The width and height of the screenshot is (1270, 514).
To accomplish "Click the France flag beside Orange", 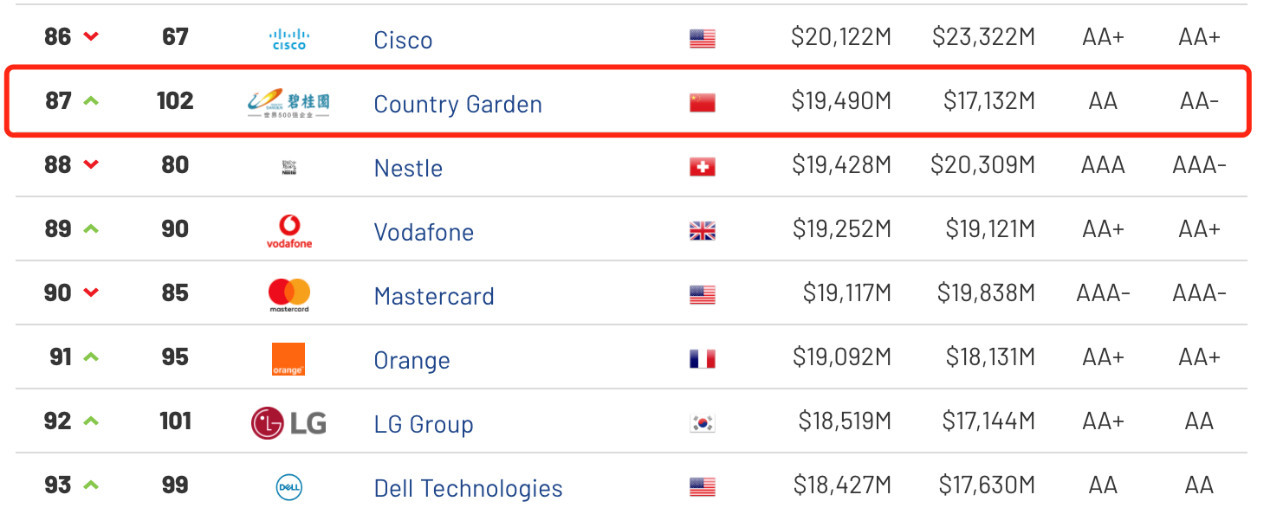I will 702,359.
